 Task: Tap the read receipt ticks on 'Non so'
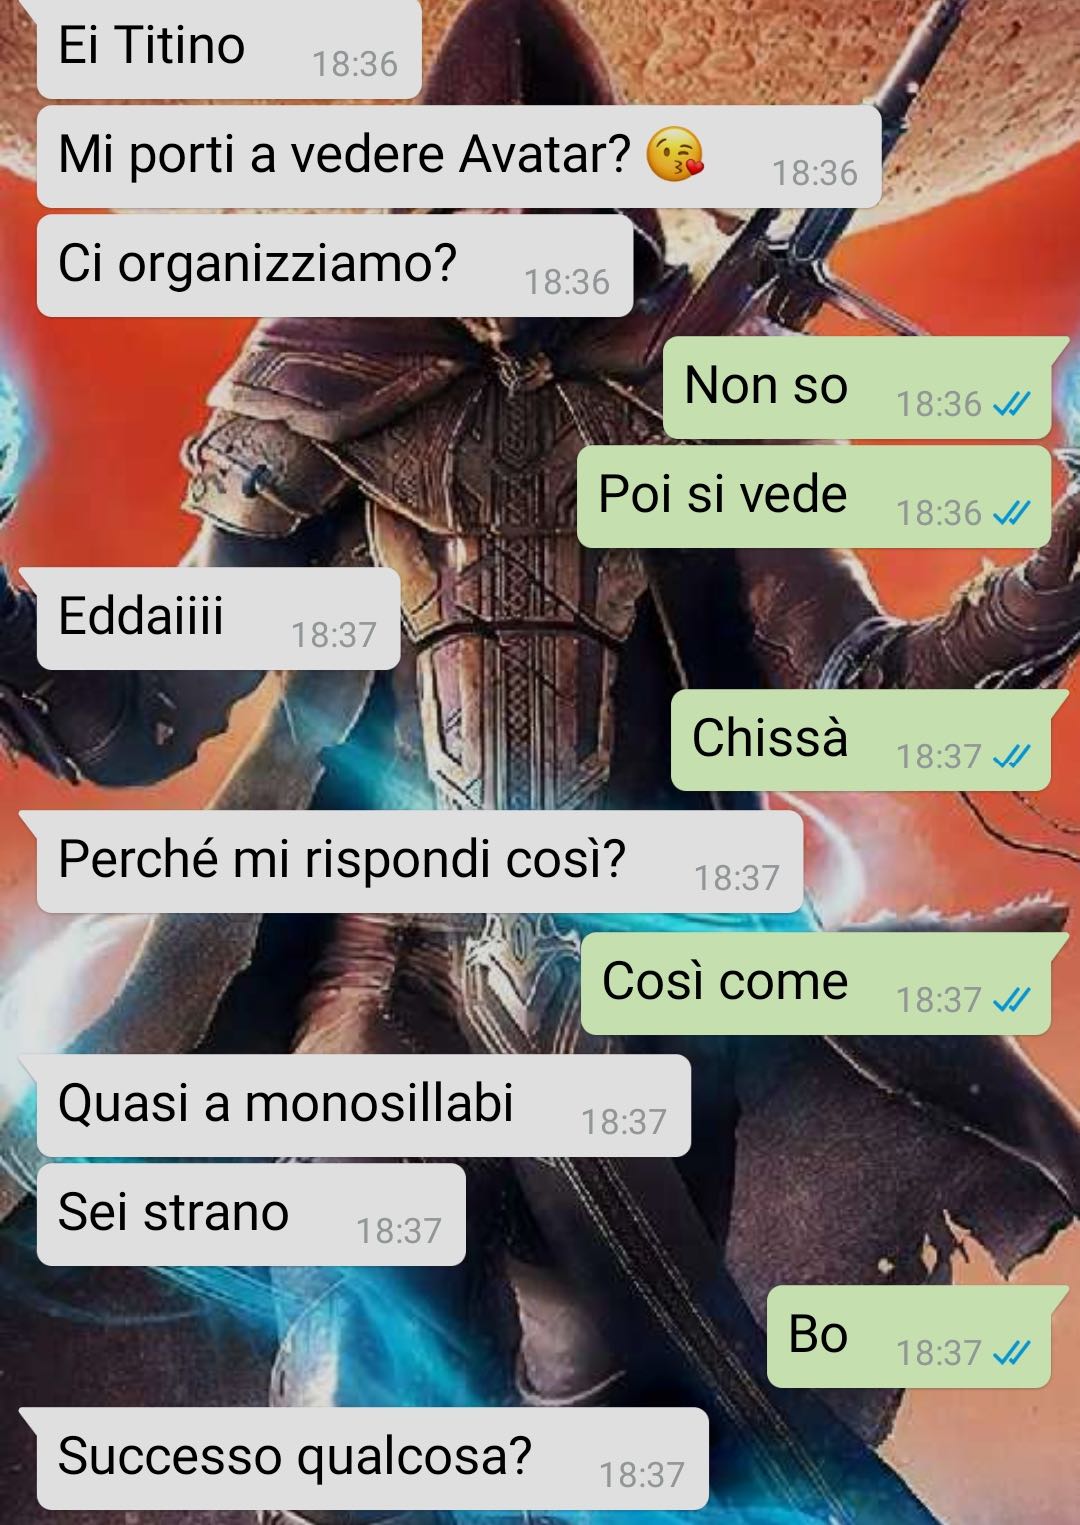tap(1011, 404)
